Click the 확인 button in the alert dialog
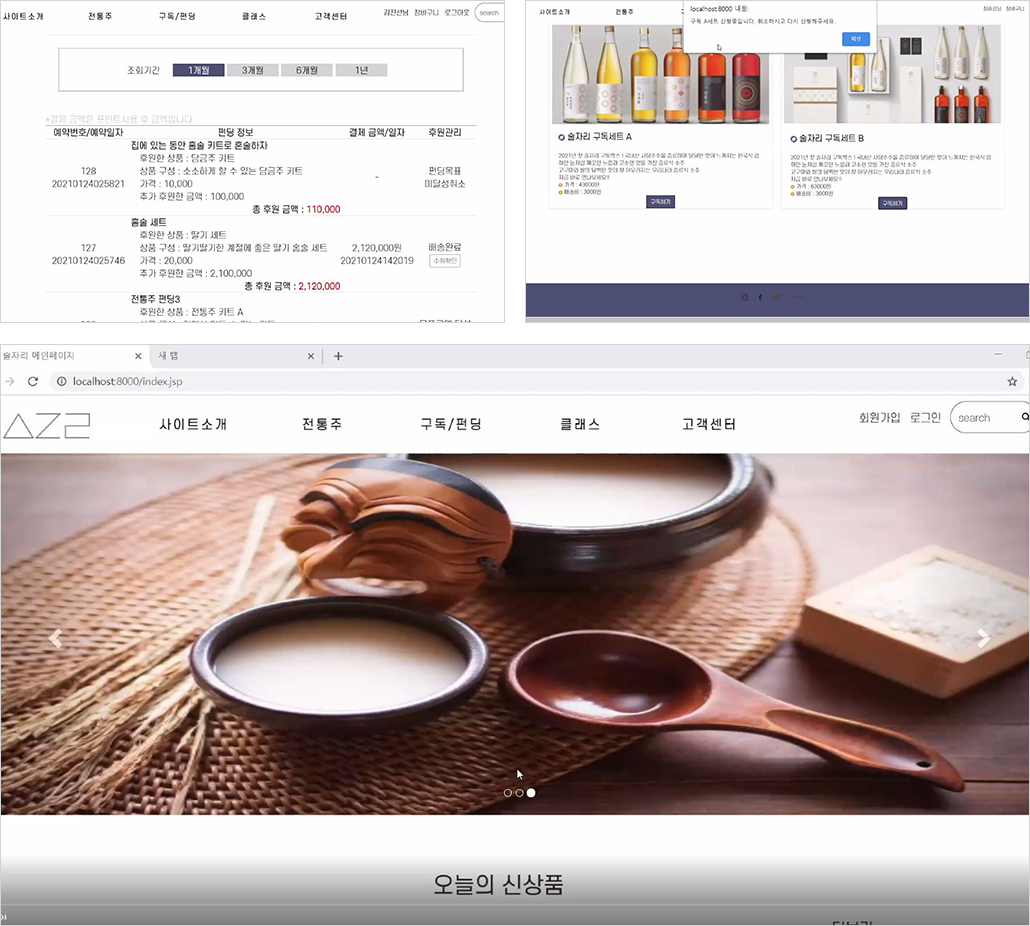 856,39
